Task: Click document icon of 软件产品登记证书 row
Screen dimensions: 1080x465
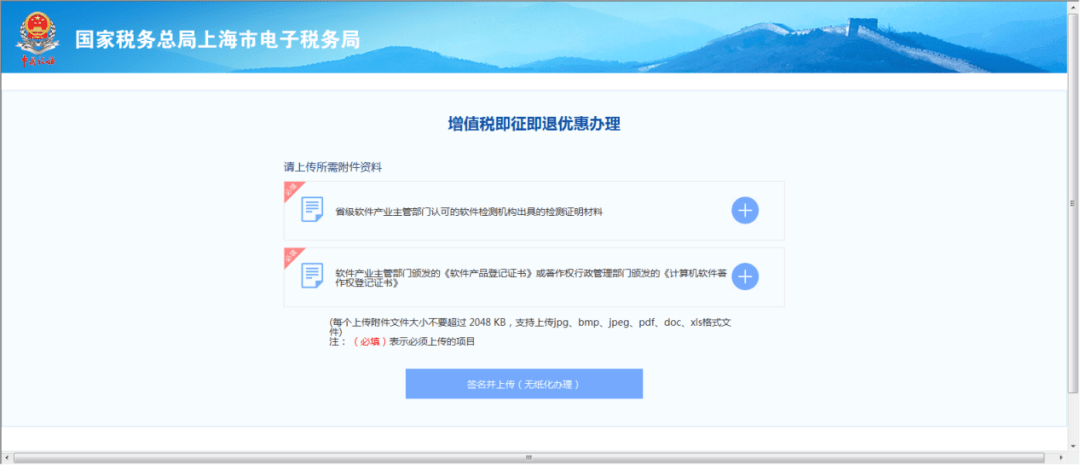Action: (312, 276)
